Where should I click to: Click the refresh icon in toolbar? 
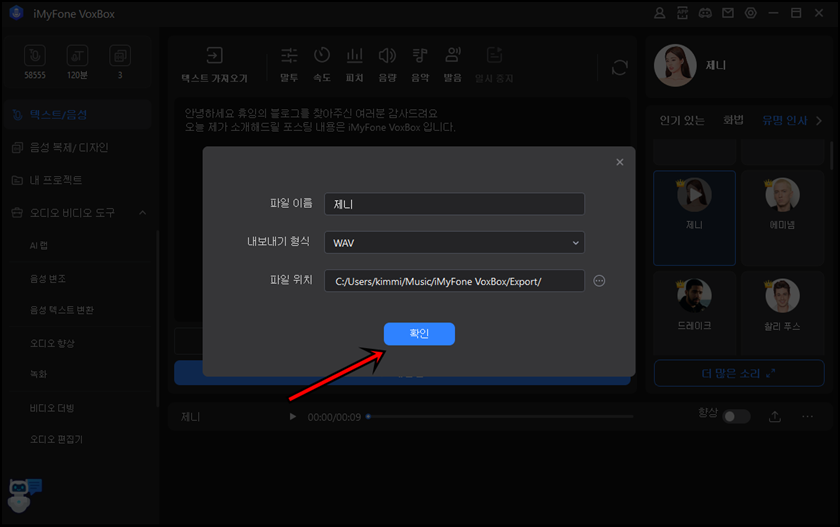click(619, 67)
